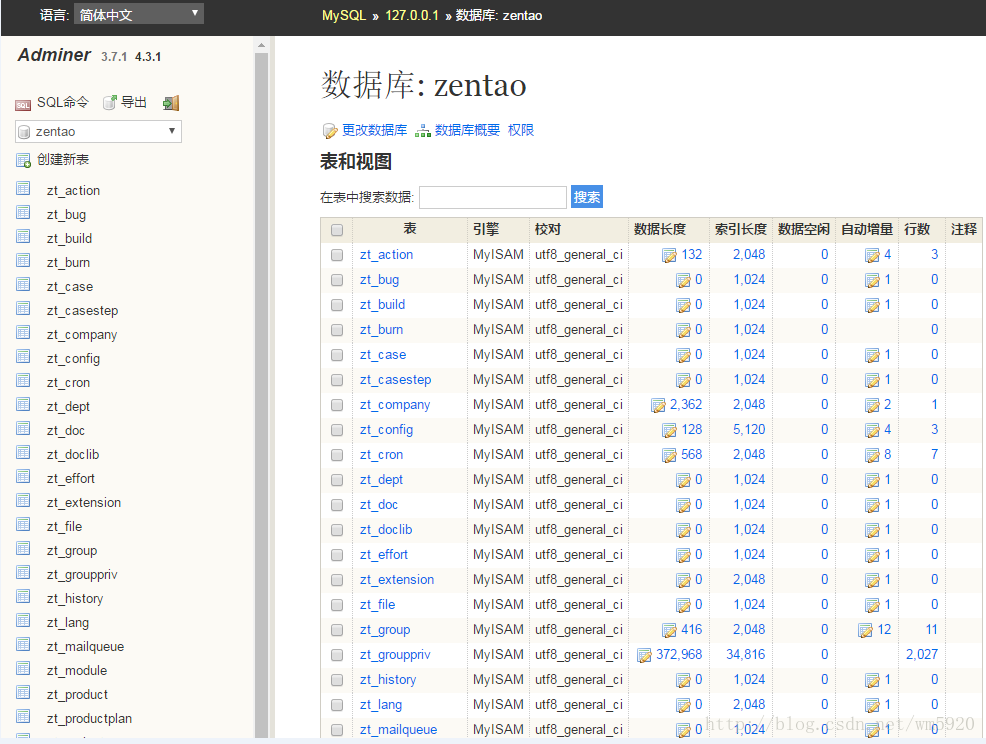Screen dimensions: 986x744
Task: Toggle the select-all checkbox in table header
Action: pyautogui.click(x=337, y=230)
